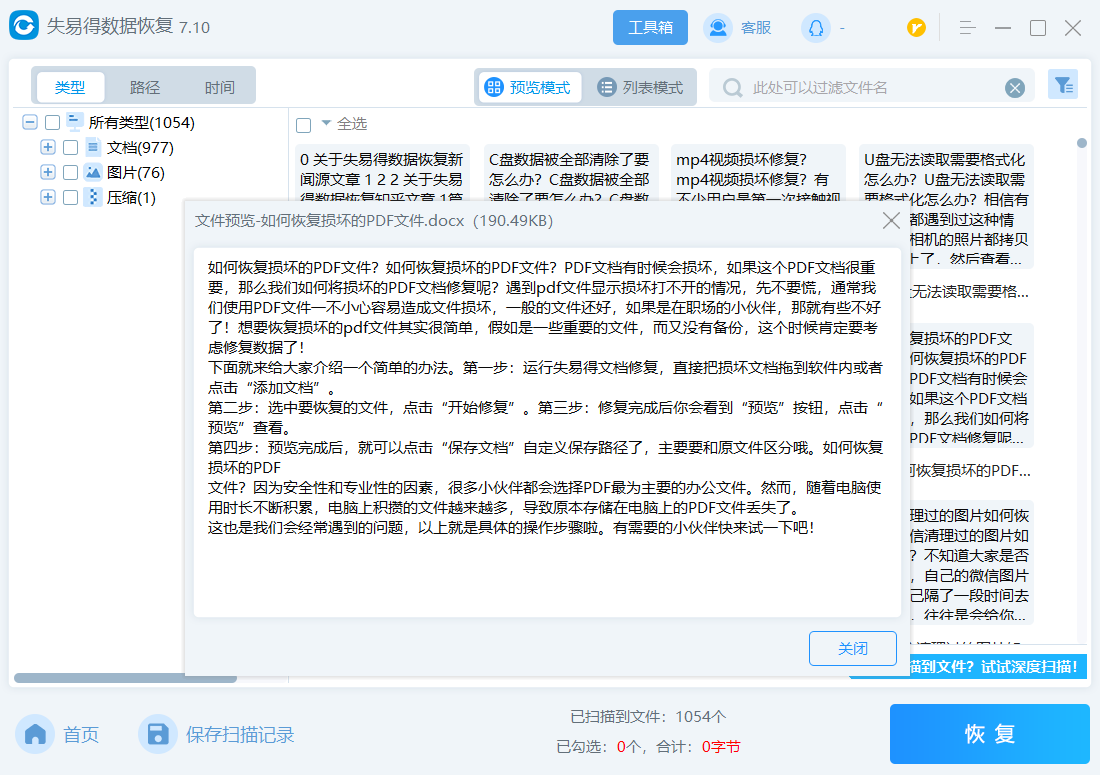Click the 何恢复损坏的PDF... file name caption
1100x775 pixels.
970,471
